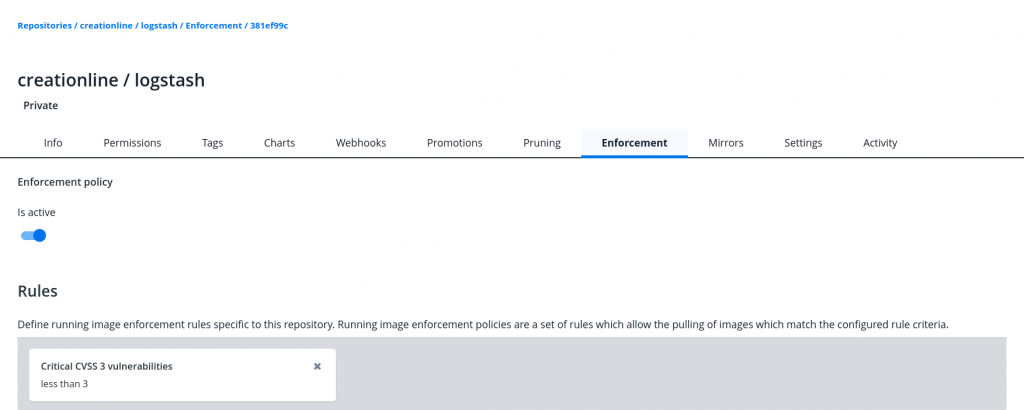Image resolution: width=1024 pixels, height=410 pixels.
Task: Go to the Settings tab
Action: coord(803,143)
